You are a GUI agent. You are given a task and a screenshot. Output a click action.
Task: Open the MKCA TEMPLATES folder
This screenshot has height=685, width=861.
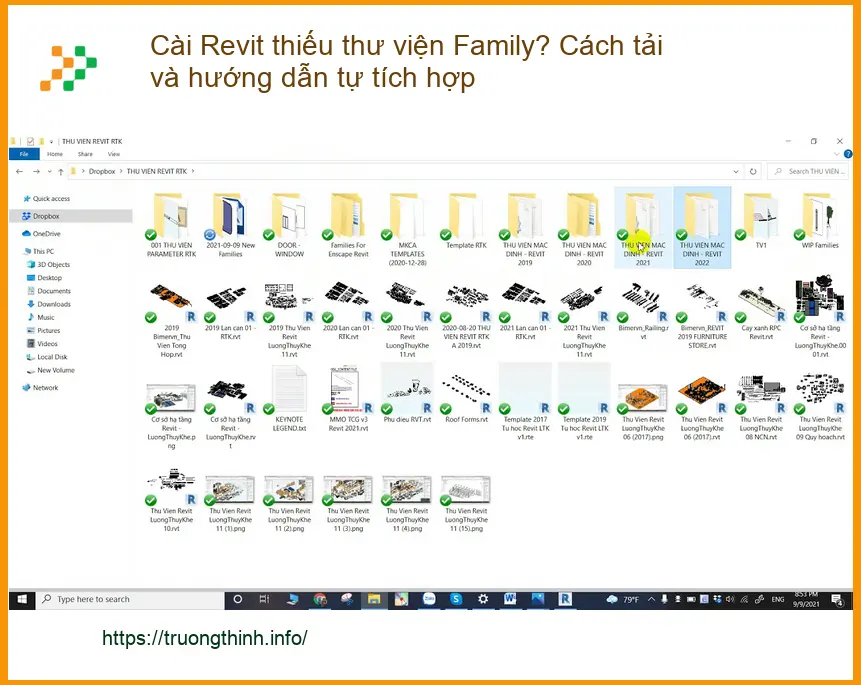click(x=407, y=229)
